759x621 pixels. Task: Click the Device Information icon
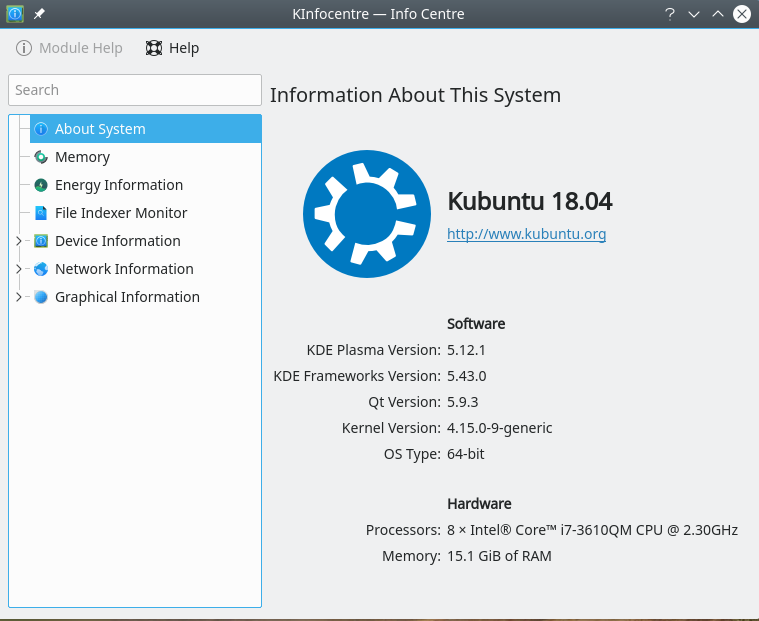coord(41,241)
